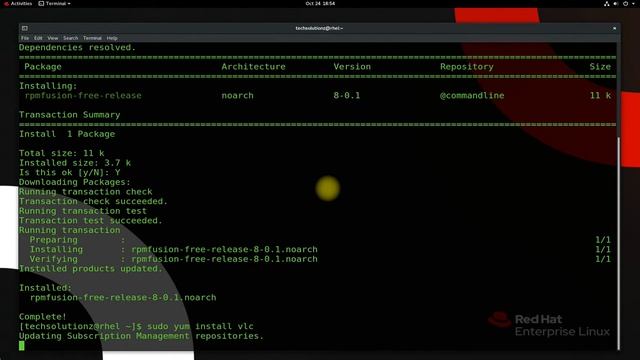This screenshot has width=640, height=360.
Task: Click the '8-0.1' version value
Action: pos(347,96)
